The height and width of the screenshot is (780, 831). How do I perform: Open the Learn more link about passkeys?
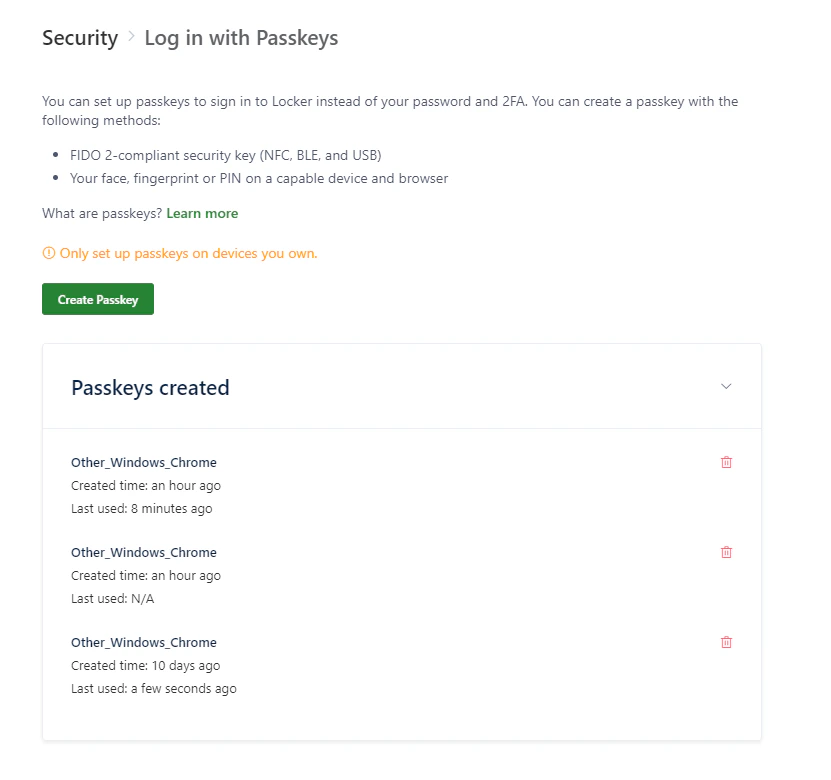pos(202,213)
